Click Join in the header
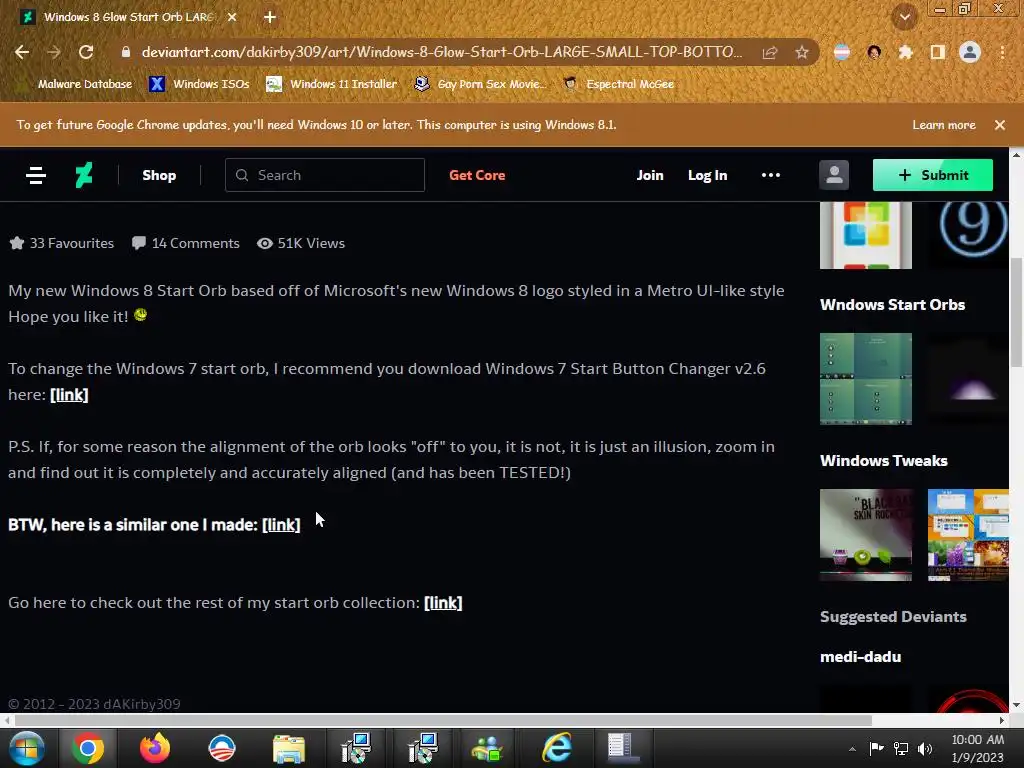 pyautogui.click(x=650, y=175)
